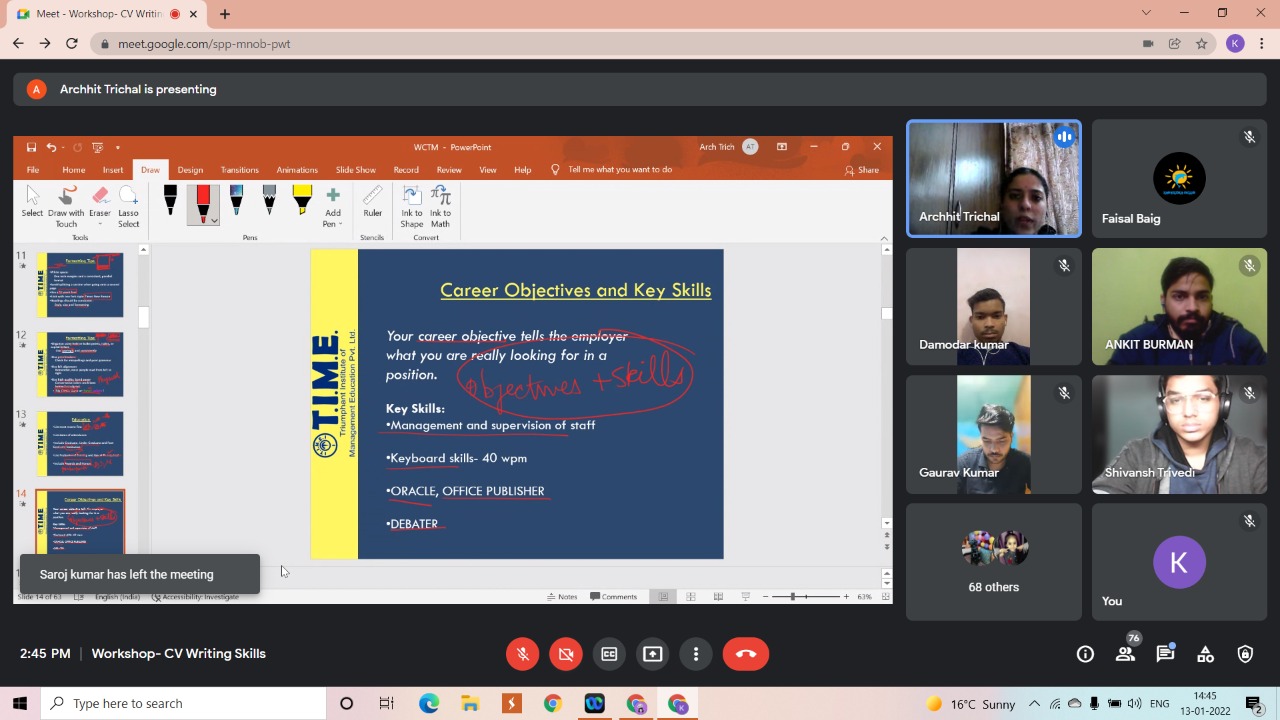The image size is (1280, 720).
Task: Open the host controls shield icon
Action: point(1245,654)
